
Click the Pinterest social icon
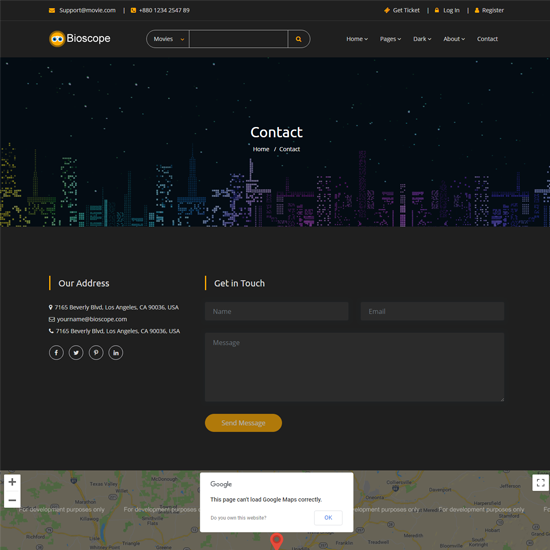pos(96,353)
